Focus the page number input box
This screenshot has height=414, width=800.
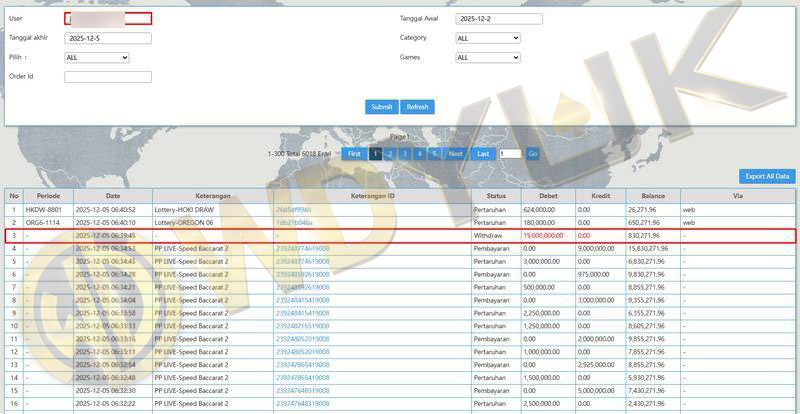[x=509, y=154]
